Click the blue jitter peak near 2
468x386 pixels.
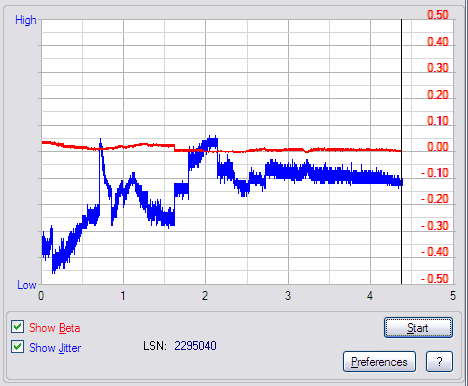coord(211,142)
